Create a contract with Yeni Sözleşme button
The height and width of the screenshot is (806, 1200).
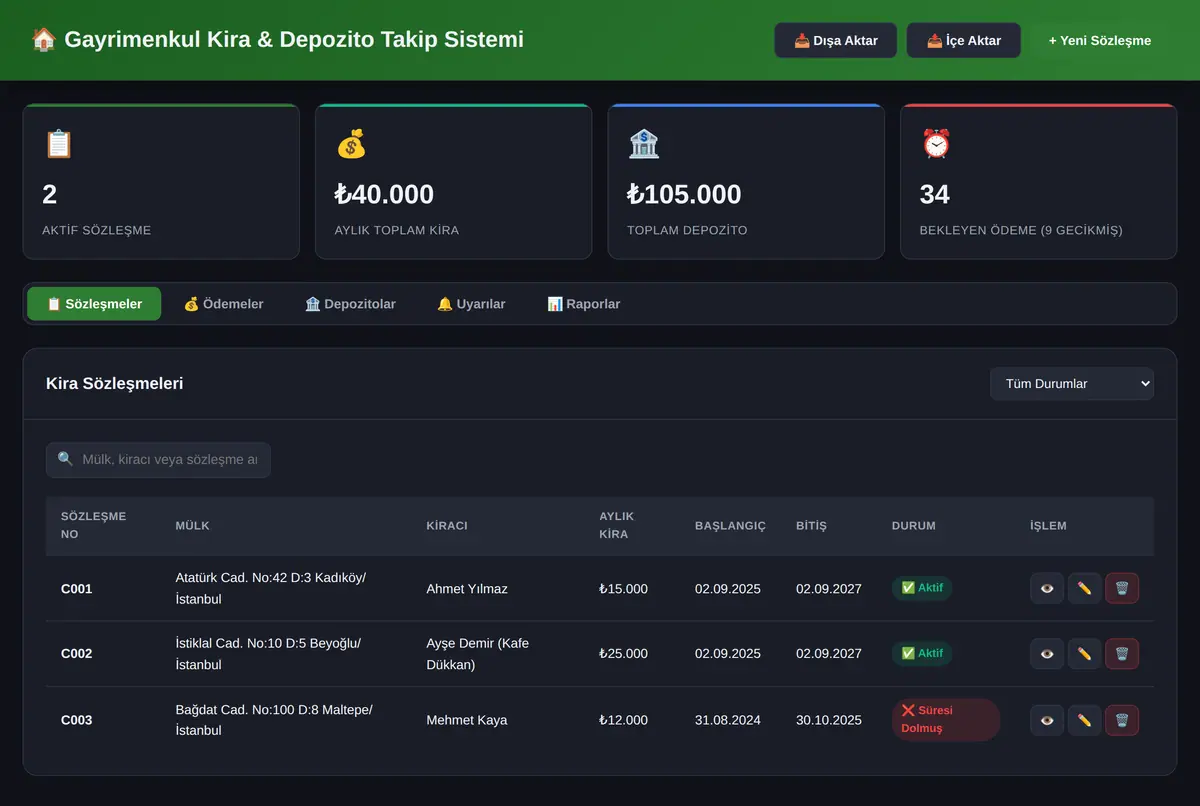[x=1100, y=41]
